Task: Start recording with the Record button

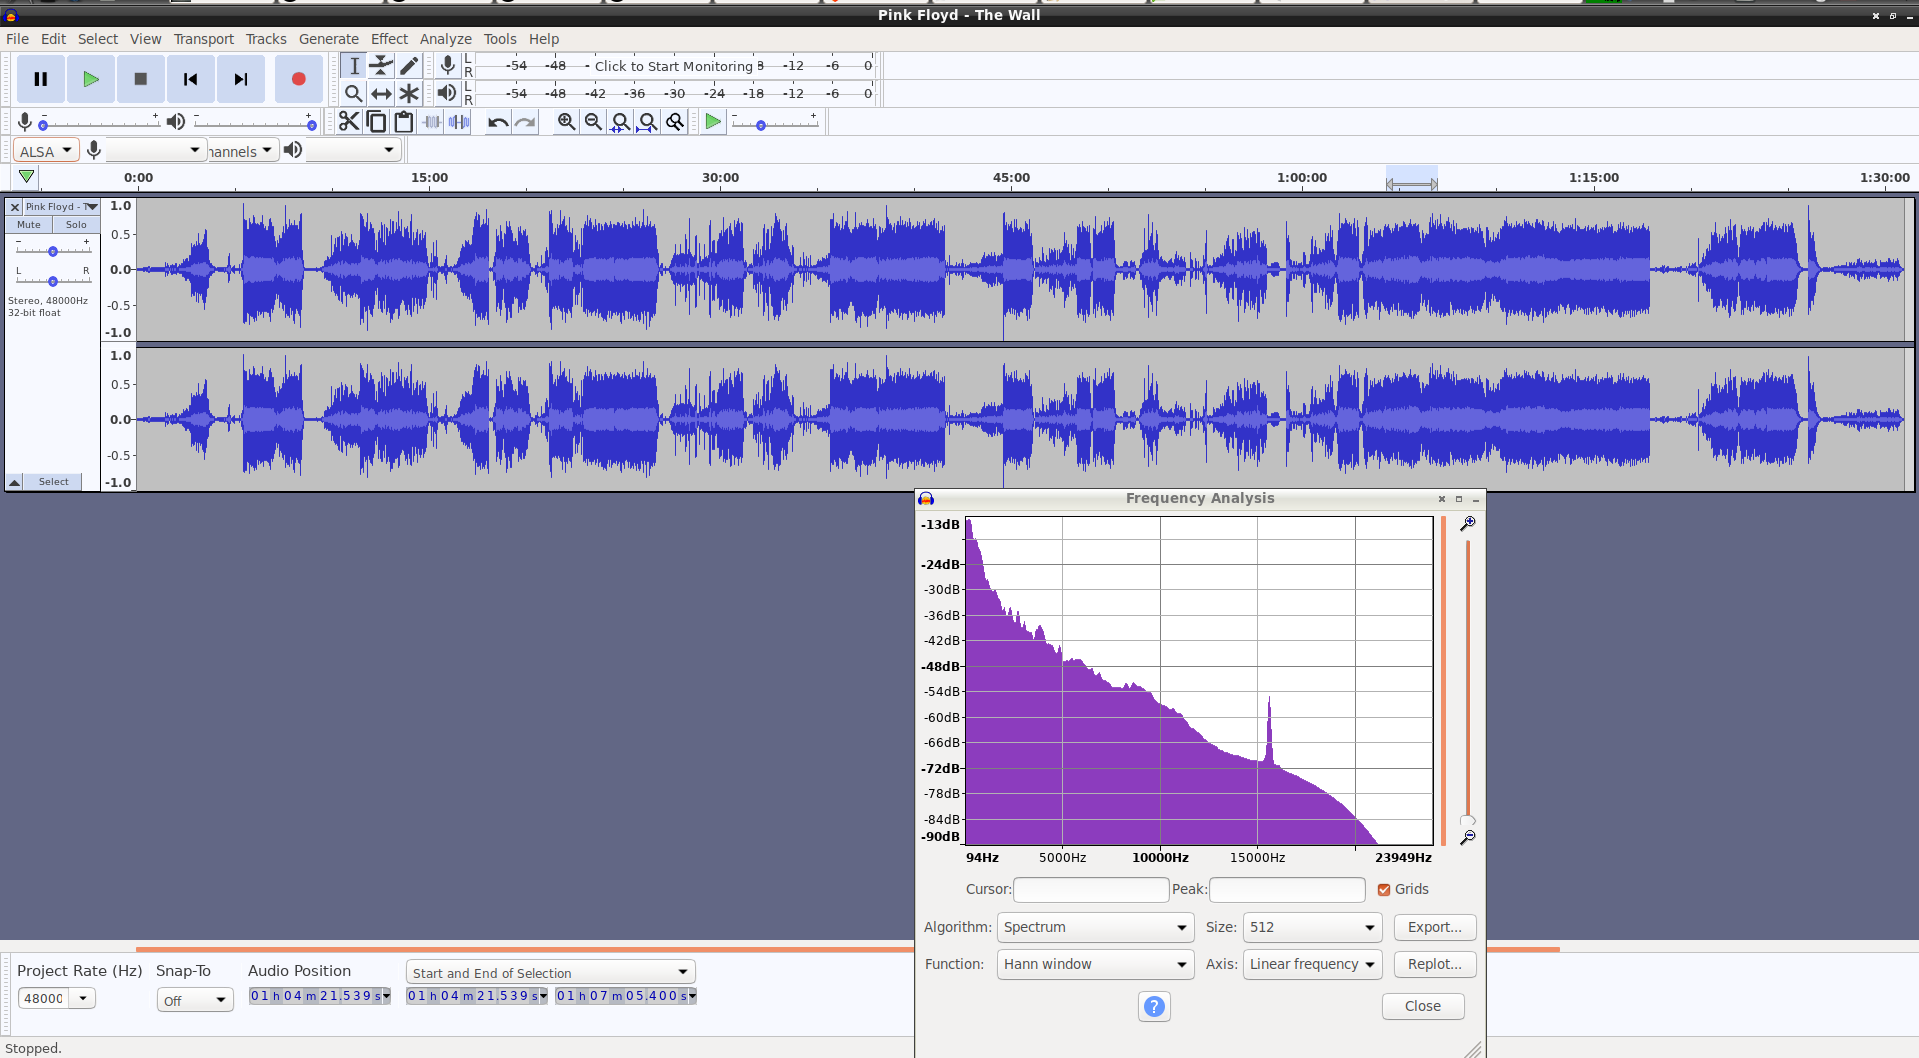Action: (298, 79)
